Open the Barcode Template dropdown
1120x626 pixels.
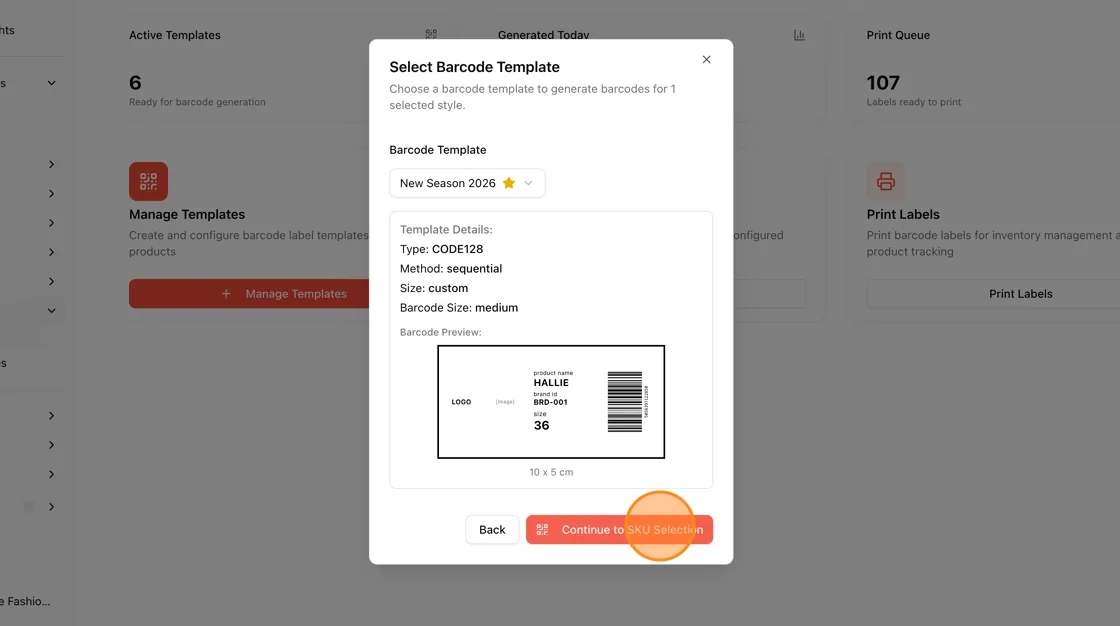click(467, 183)
